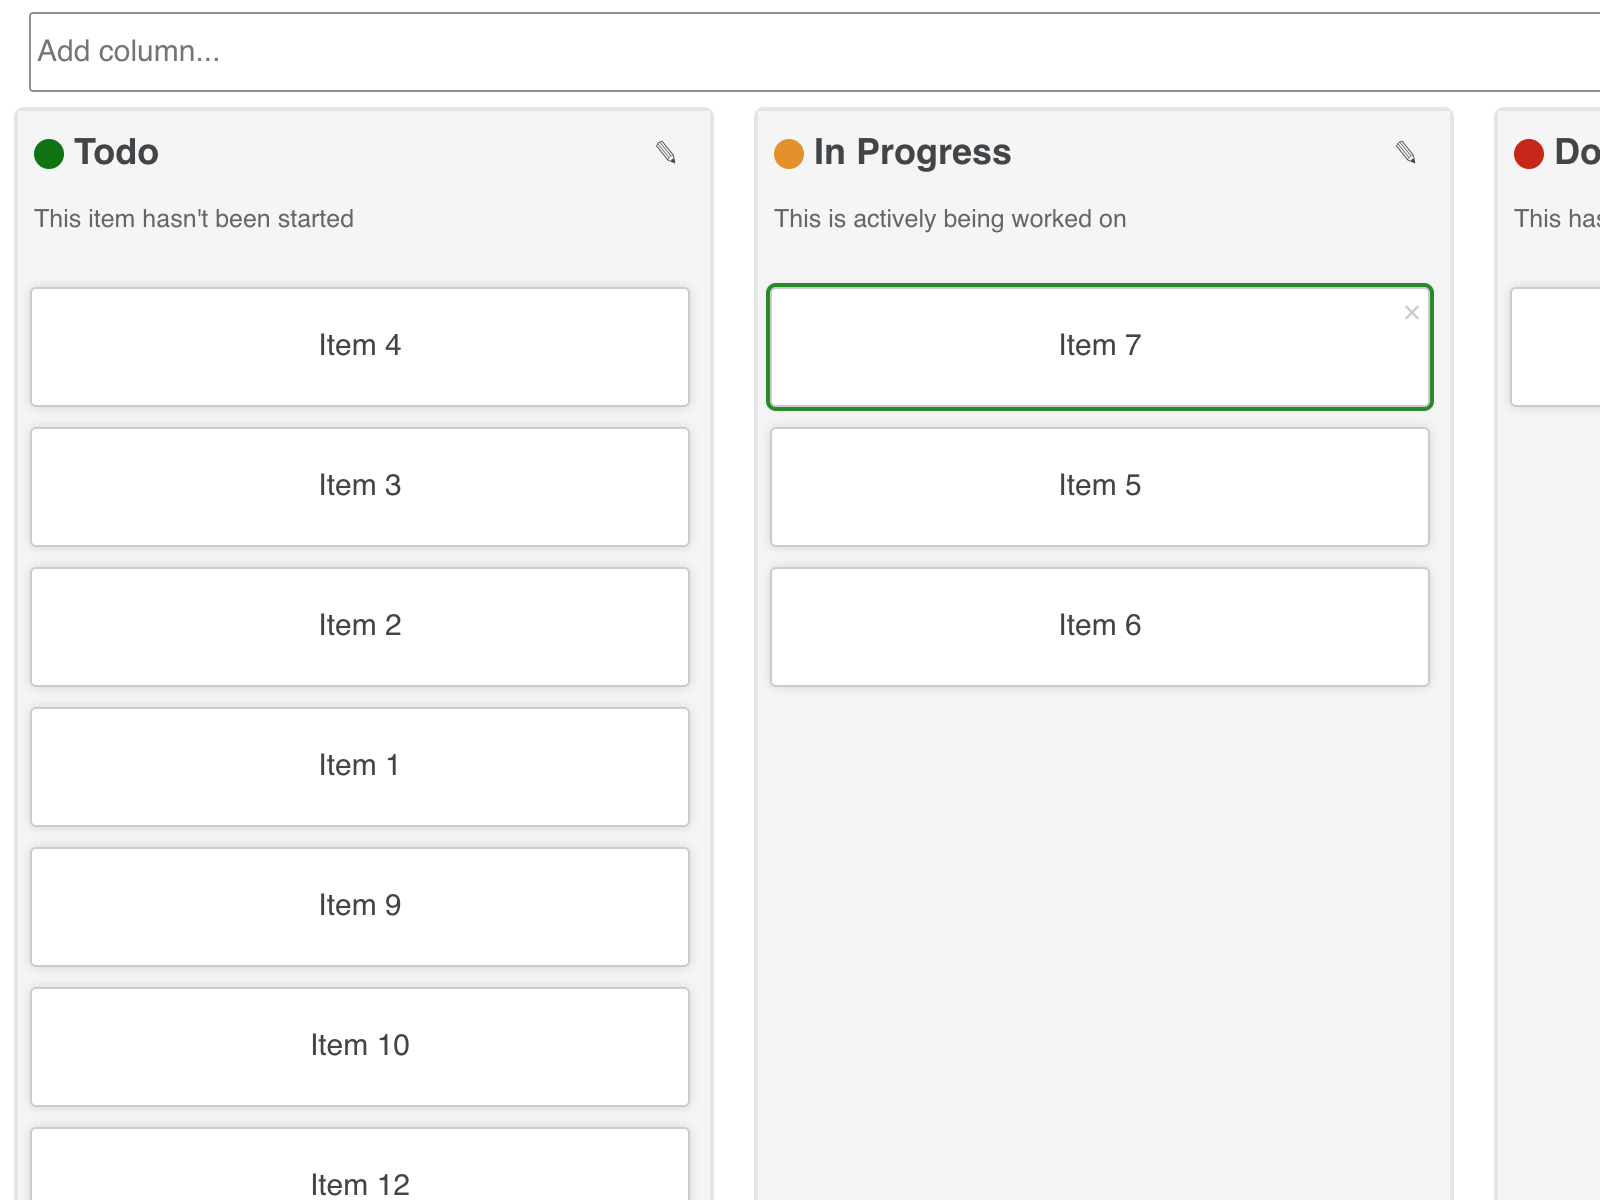Select the Item 9 card
The height and width of the screenshot is (1200, 1600).
pyautogui.click(x=359, y=906)
